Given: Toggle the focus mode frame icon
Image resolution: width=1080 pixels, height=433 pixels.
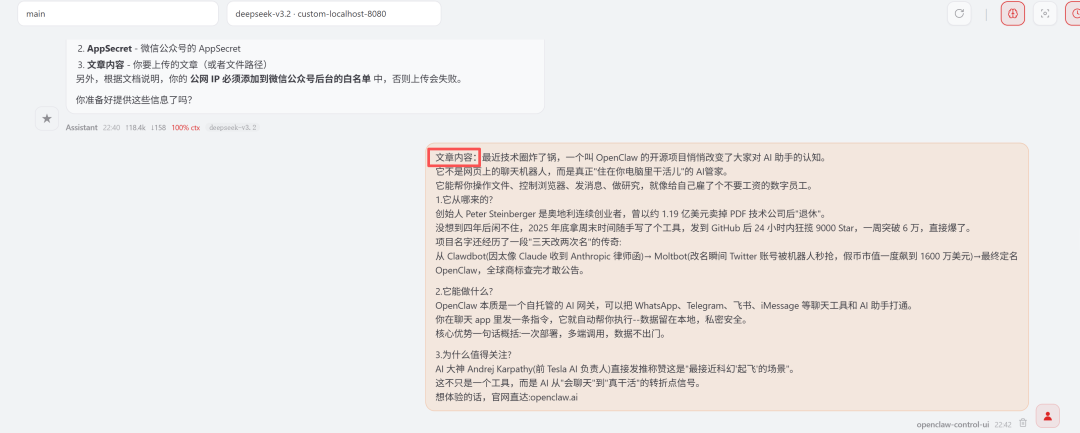Looking at the screenshot, I should tap(1045, 14).
